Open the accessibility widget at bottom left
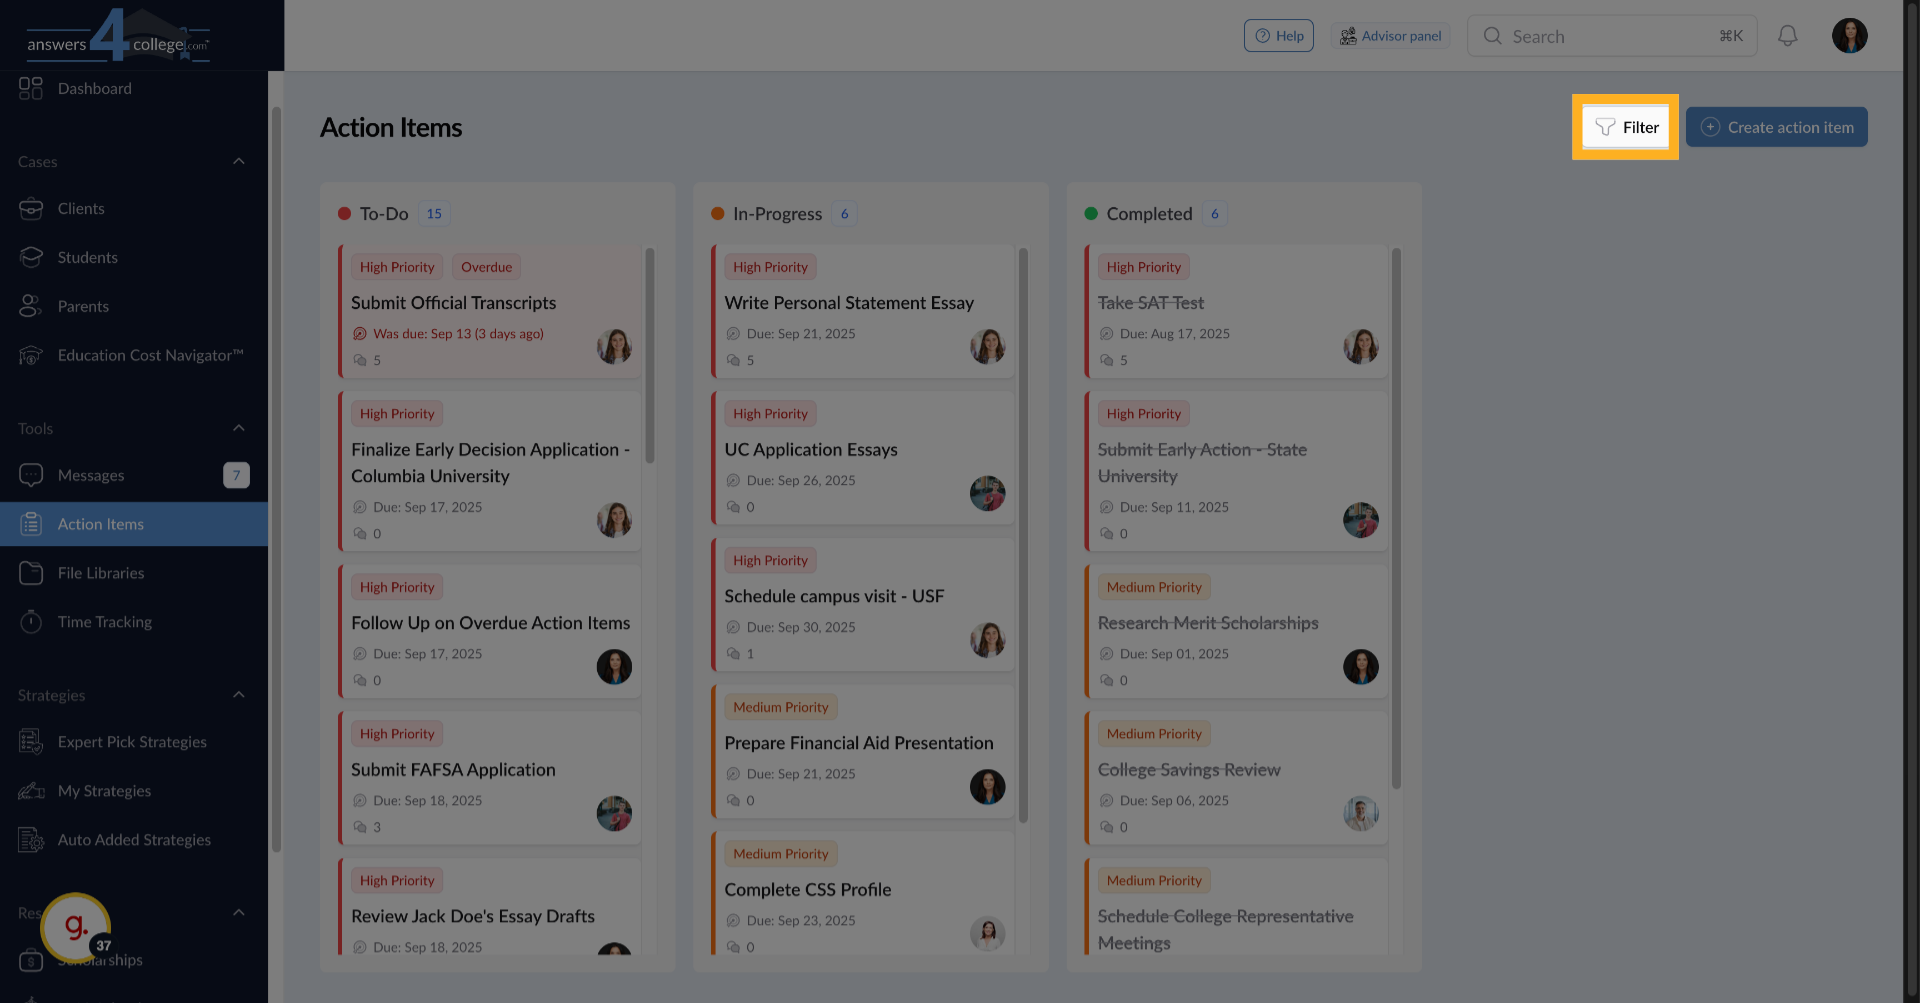 click(x=74, y=927)
